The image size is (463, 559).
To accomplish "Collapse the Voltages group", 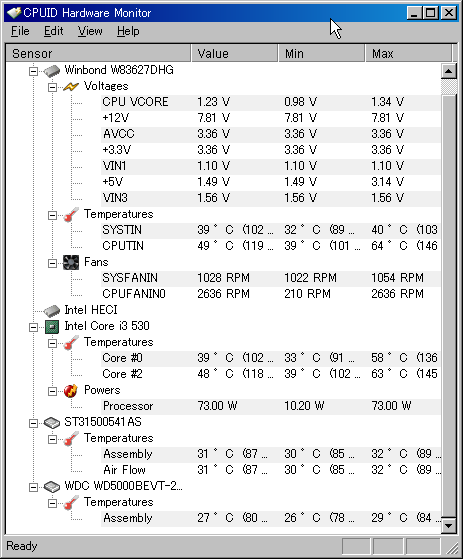I will tap(52, 87).
